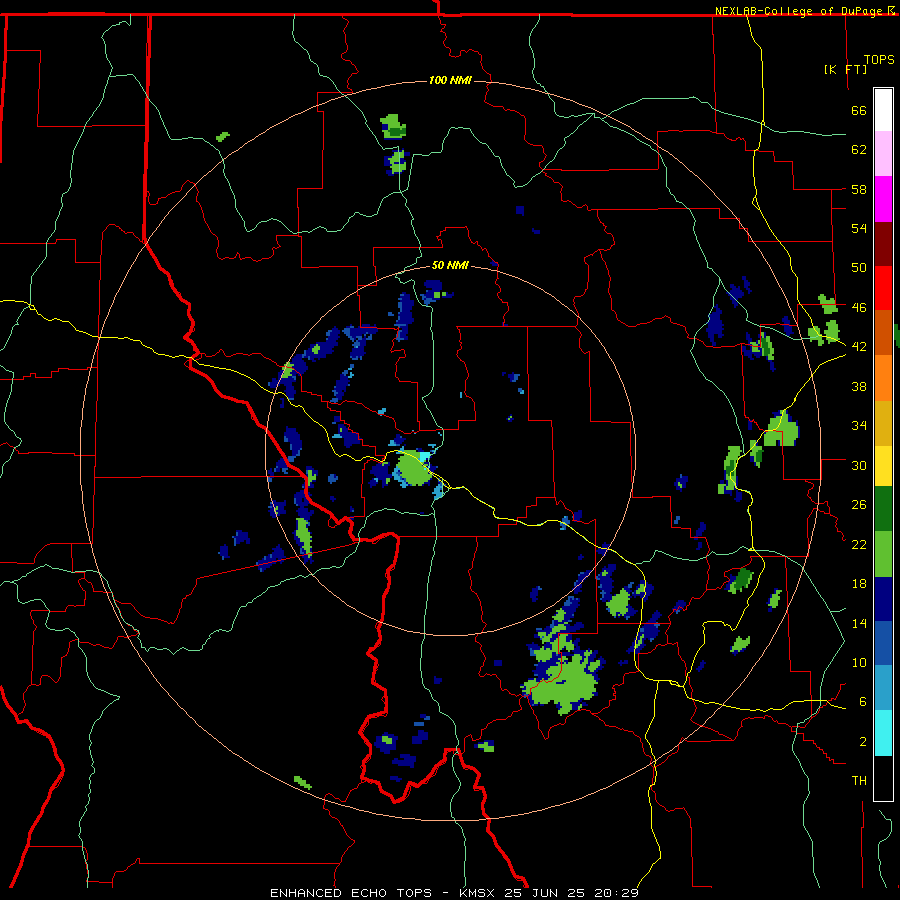The image size is (900, 900).
Task: Click the TOPS legend title
Action: [x=879, y=60]
